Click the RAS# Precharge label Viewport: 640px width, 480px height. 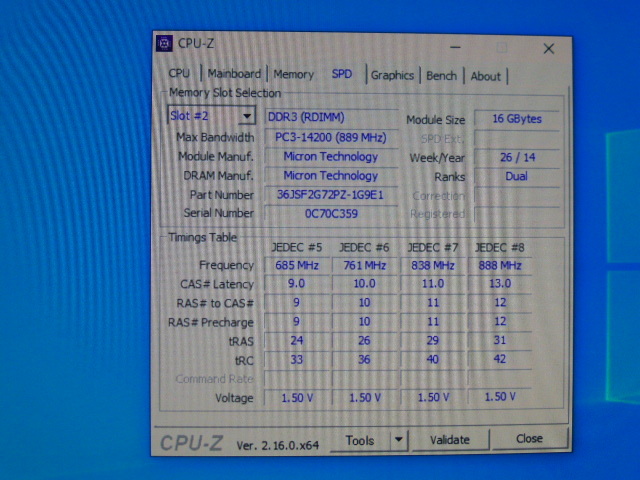[x=211, y=322]
